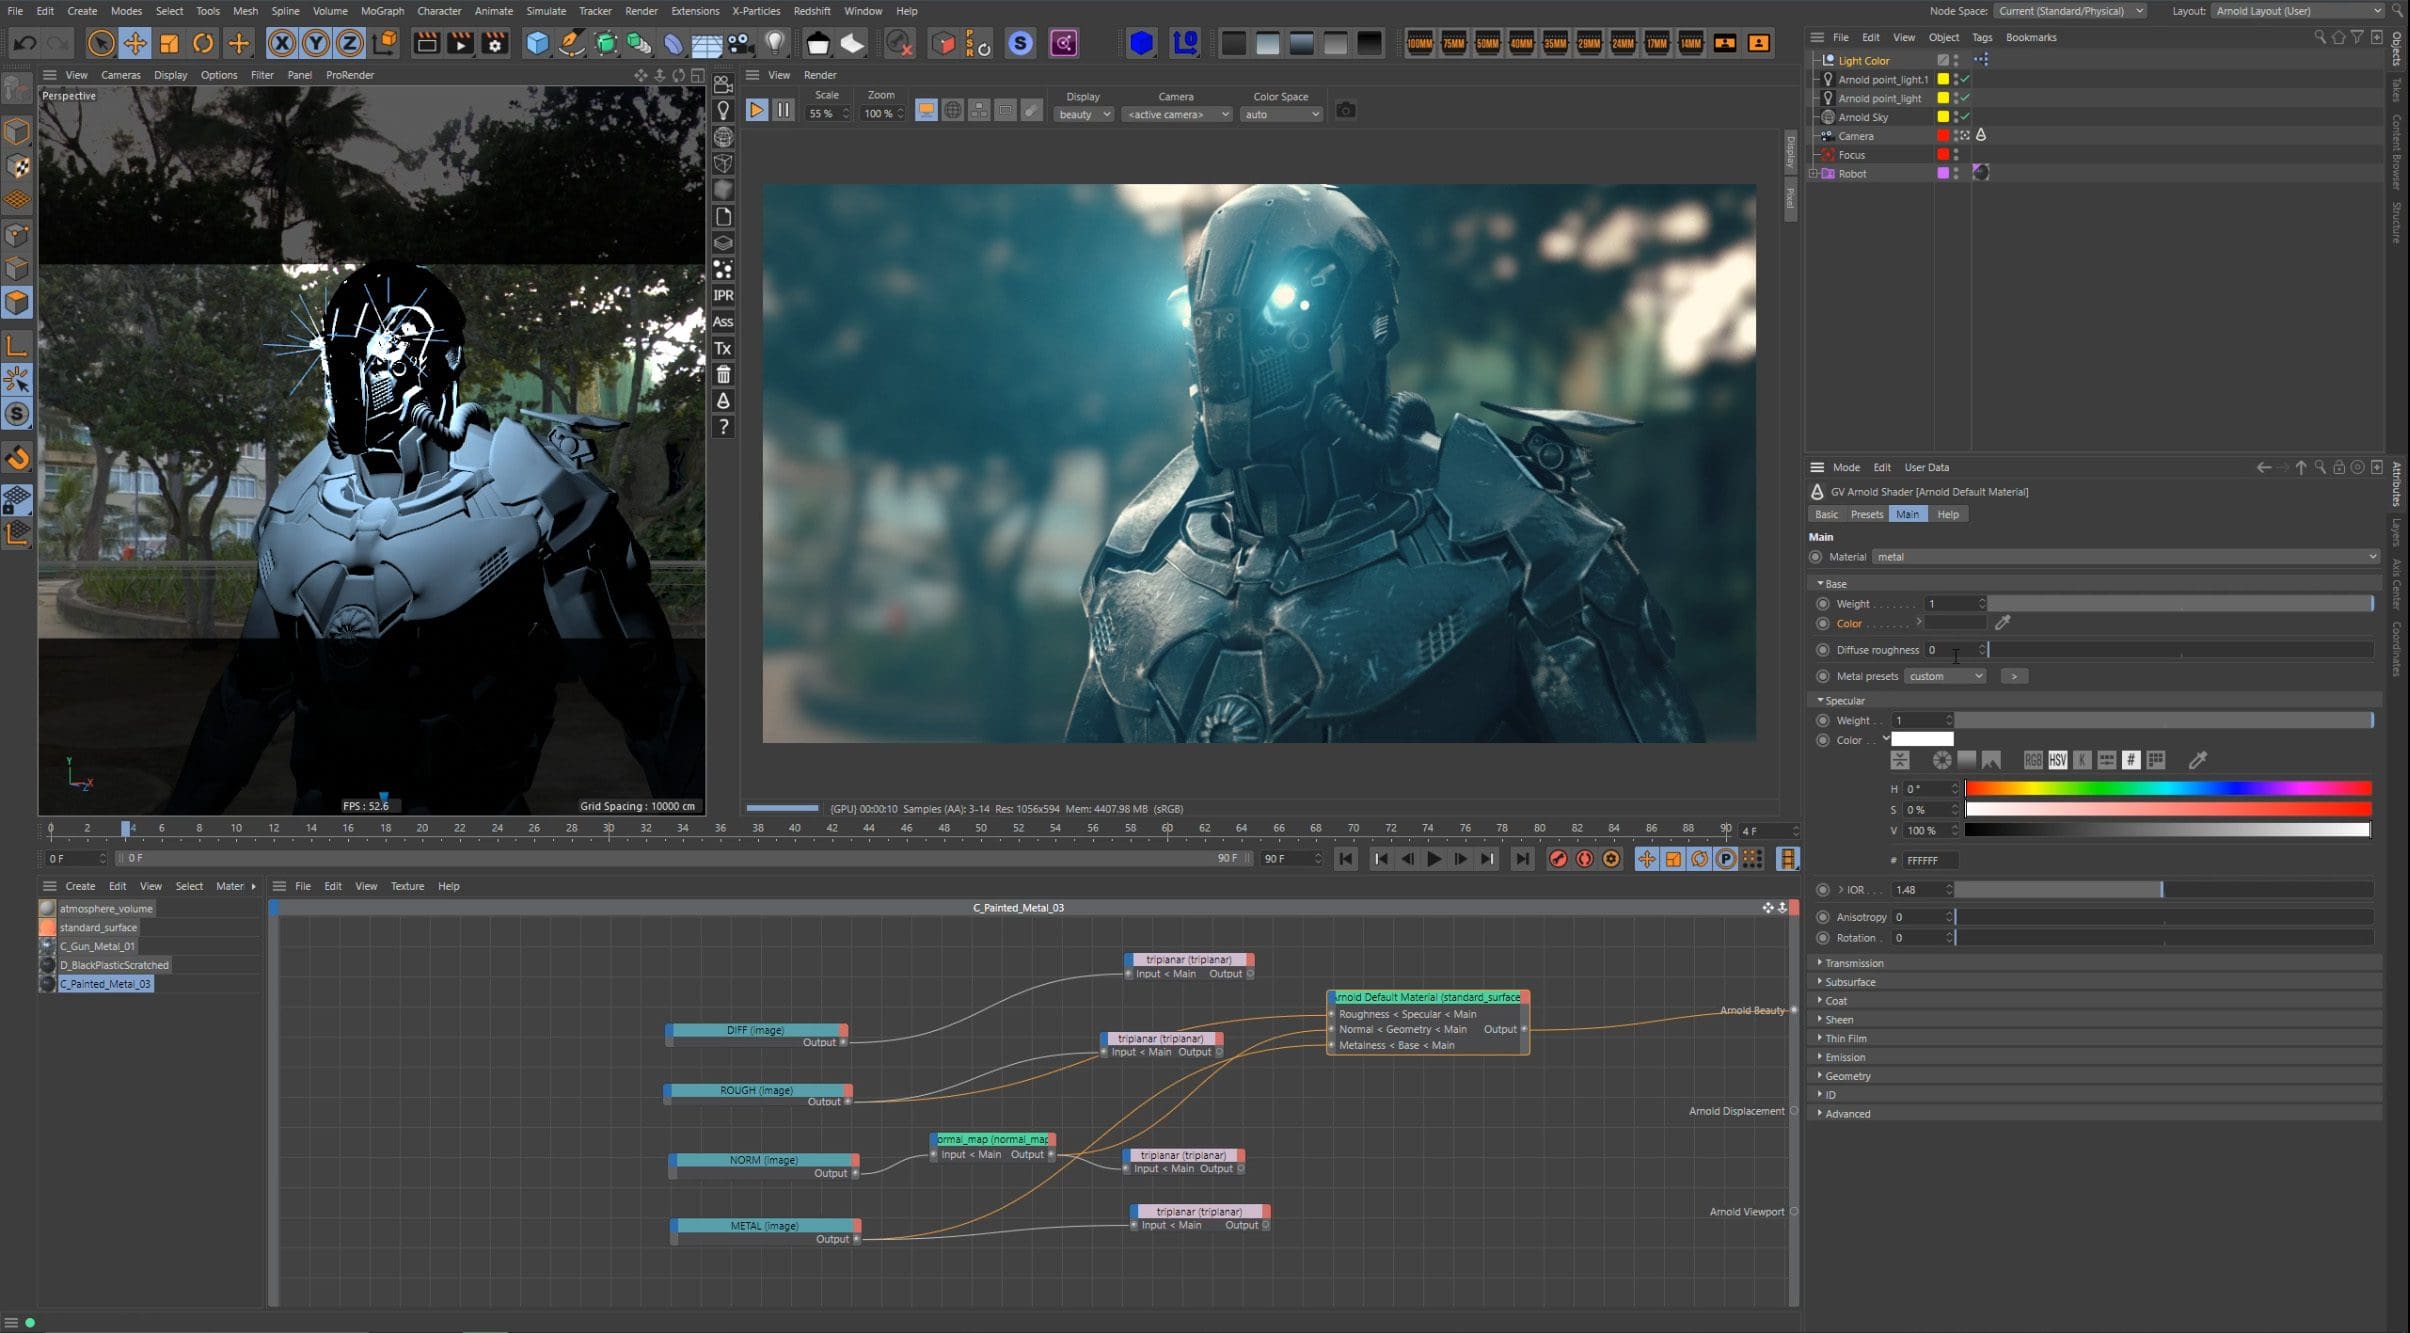Click the question mark help icon in Arnold sidebar

tap(723, 427)
